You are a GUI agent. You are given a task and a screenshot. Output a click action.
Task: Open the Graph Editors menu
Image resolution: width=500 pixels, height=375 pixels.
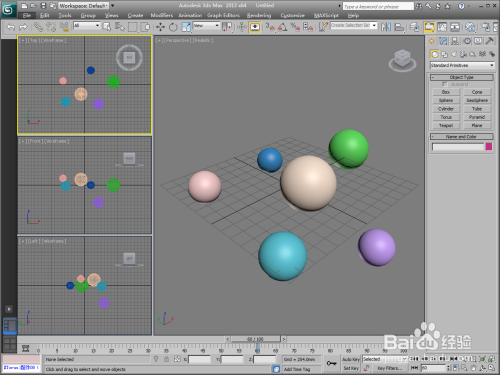coord(223,15)
